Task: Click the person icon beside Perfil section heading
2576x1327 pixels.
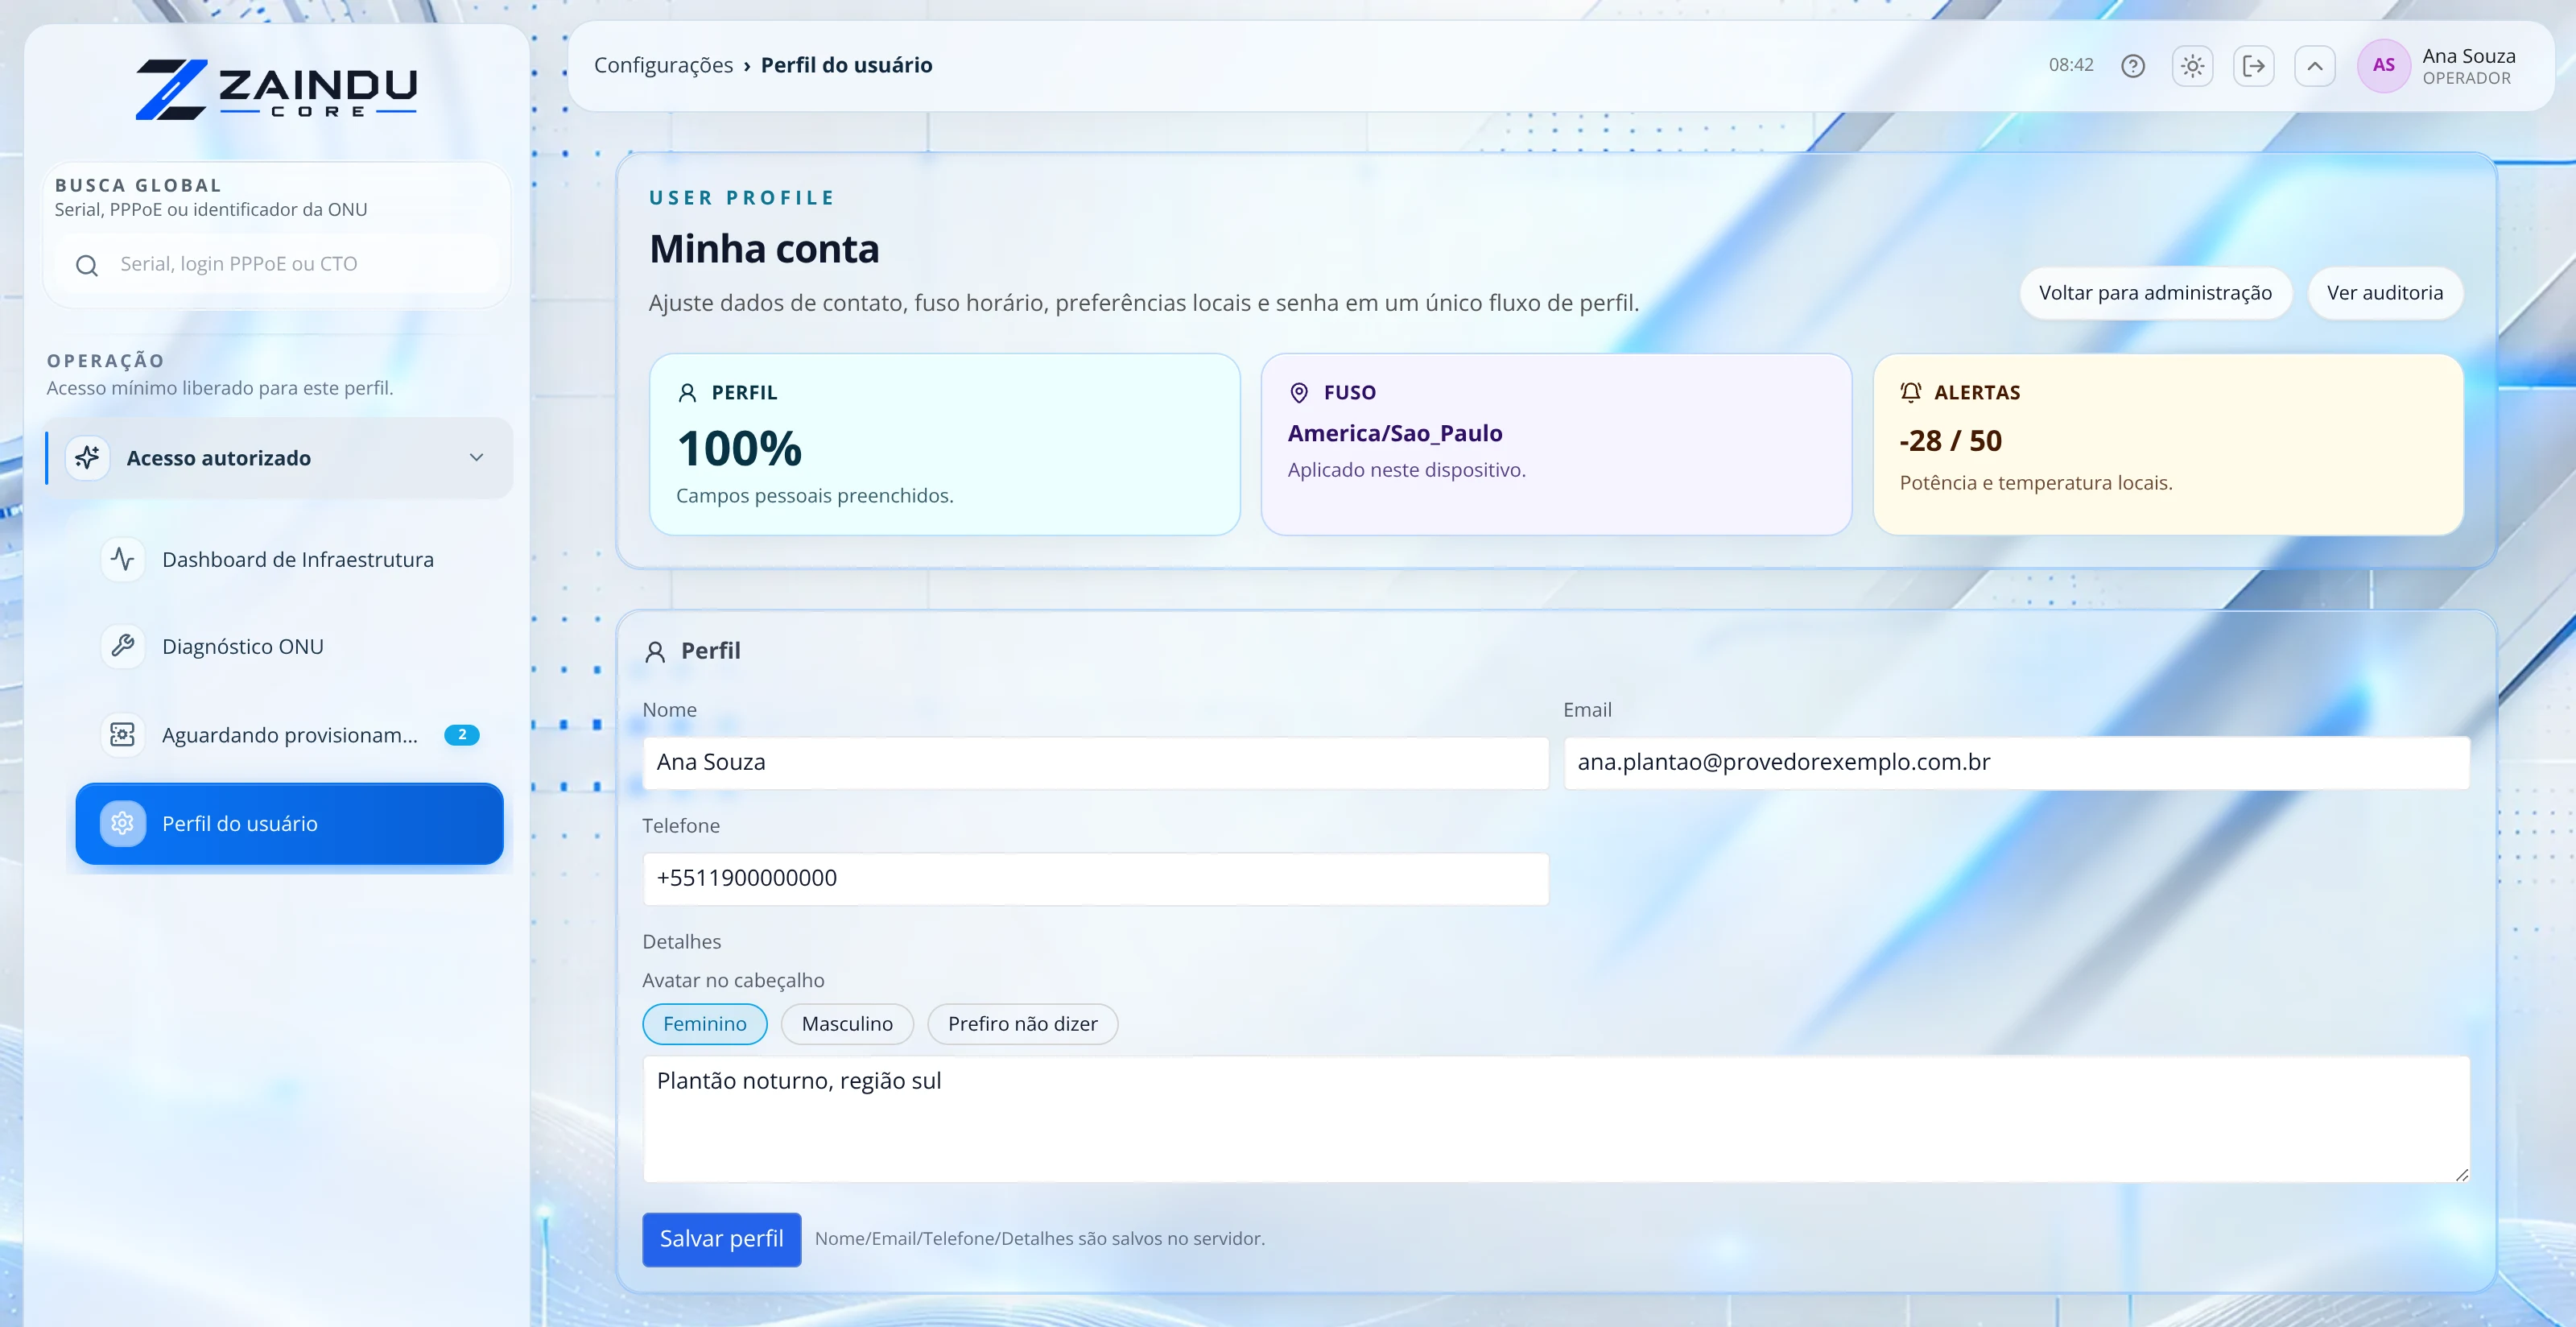Action: coord(655,652)
